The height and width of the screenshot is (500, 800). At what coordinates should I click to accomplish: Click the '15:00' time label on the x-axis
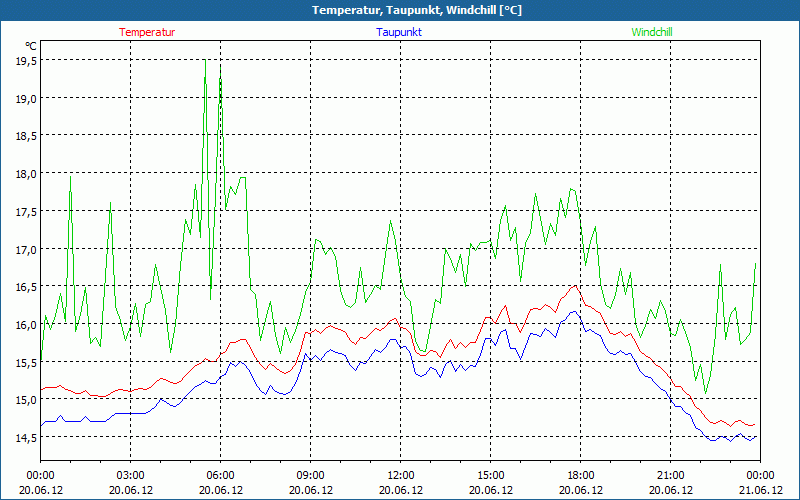490,476
